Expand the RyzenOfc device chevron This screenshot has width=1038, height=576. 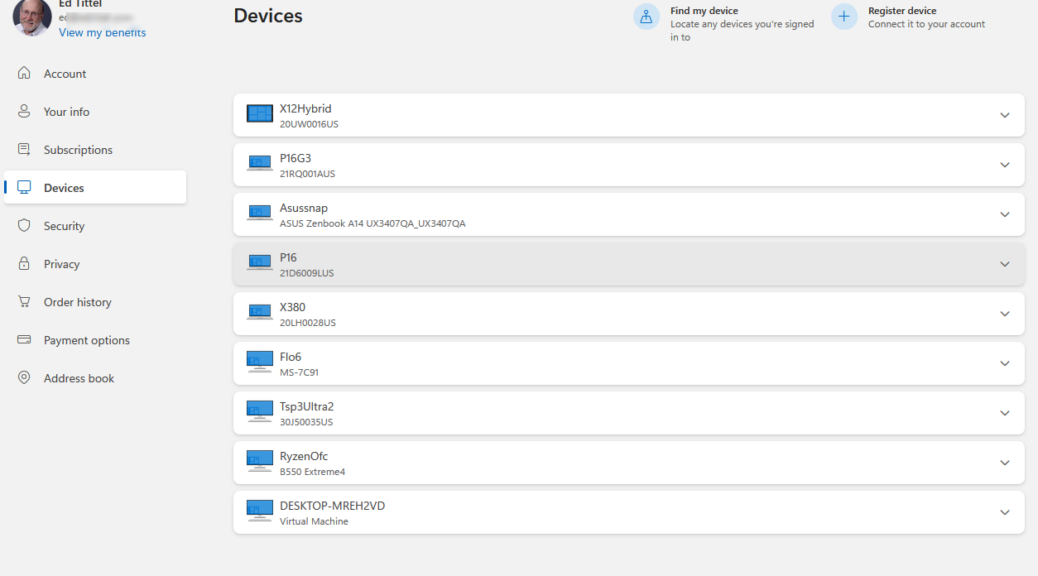click(1004, 463)
